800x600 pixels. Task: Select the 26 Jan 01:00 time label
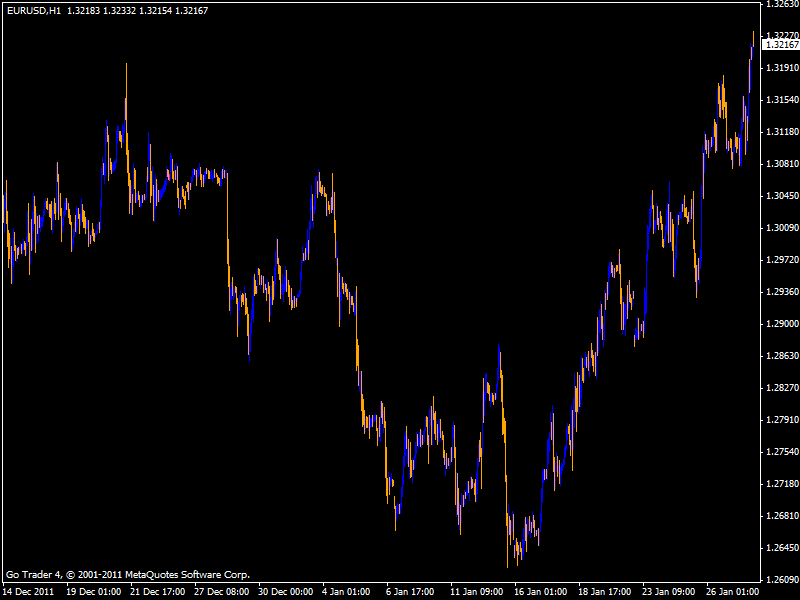tap(733, 592)
